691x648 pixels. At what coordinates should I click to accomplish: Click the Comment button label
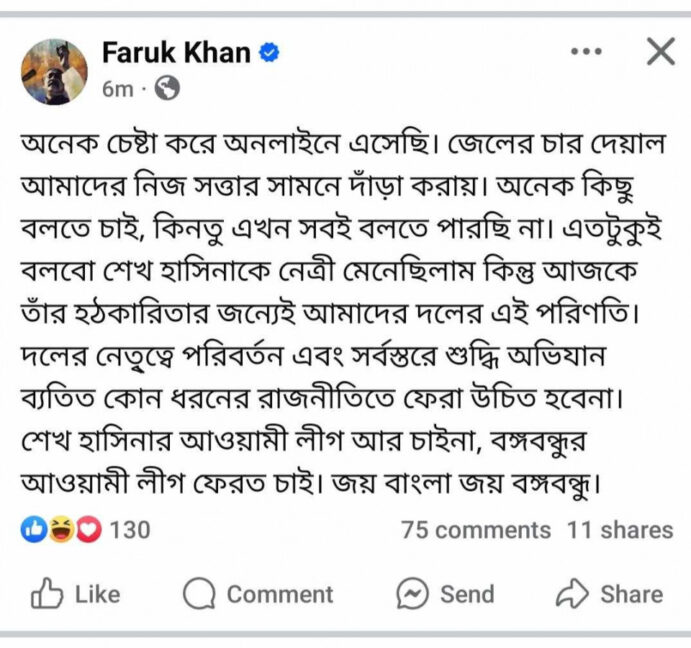click(280, 594)
